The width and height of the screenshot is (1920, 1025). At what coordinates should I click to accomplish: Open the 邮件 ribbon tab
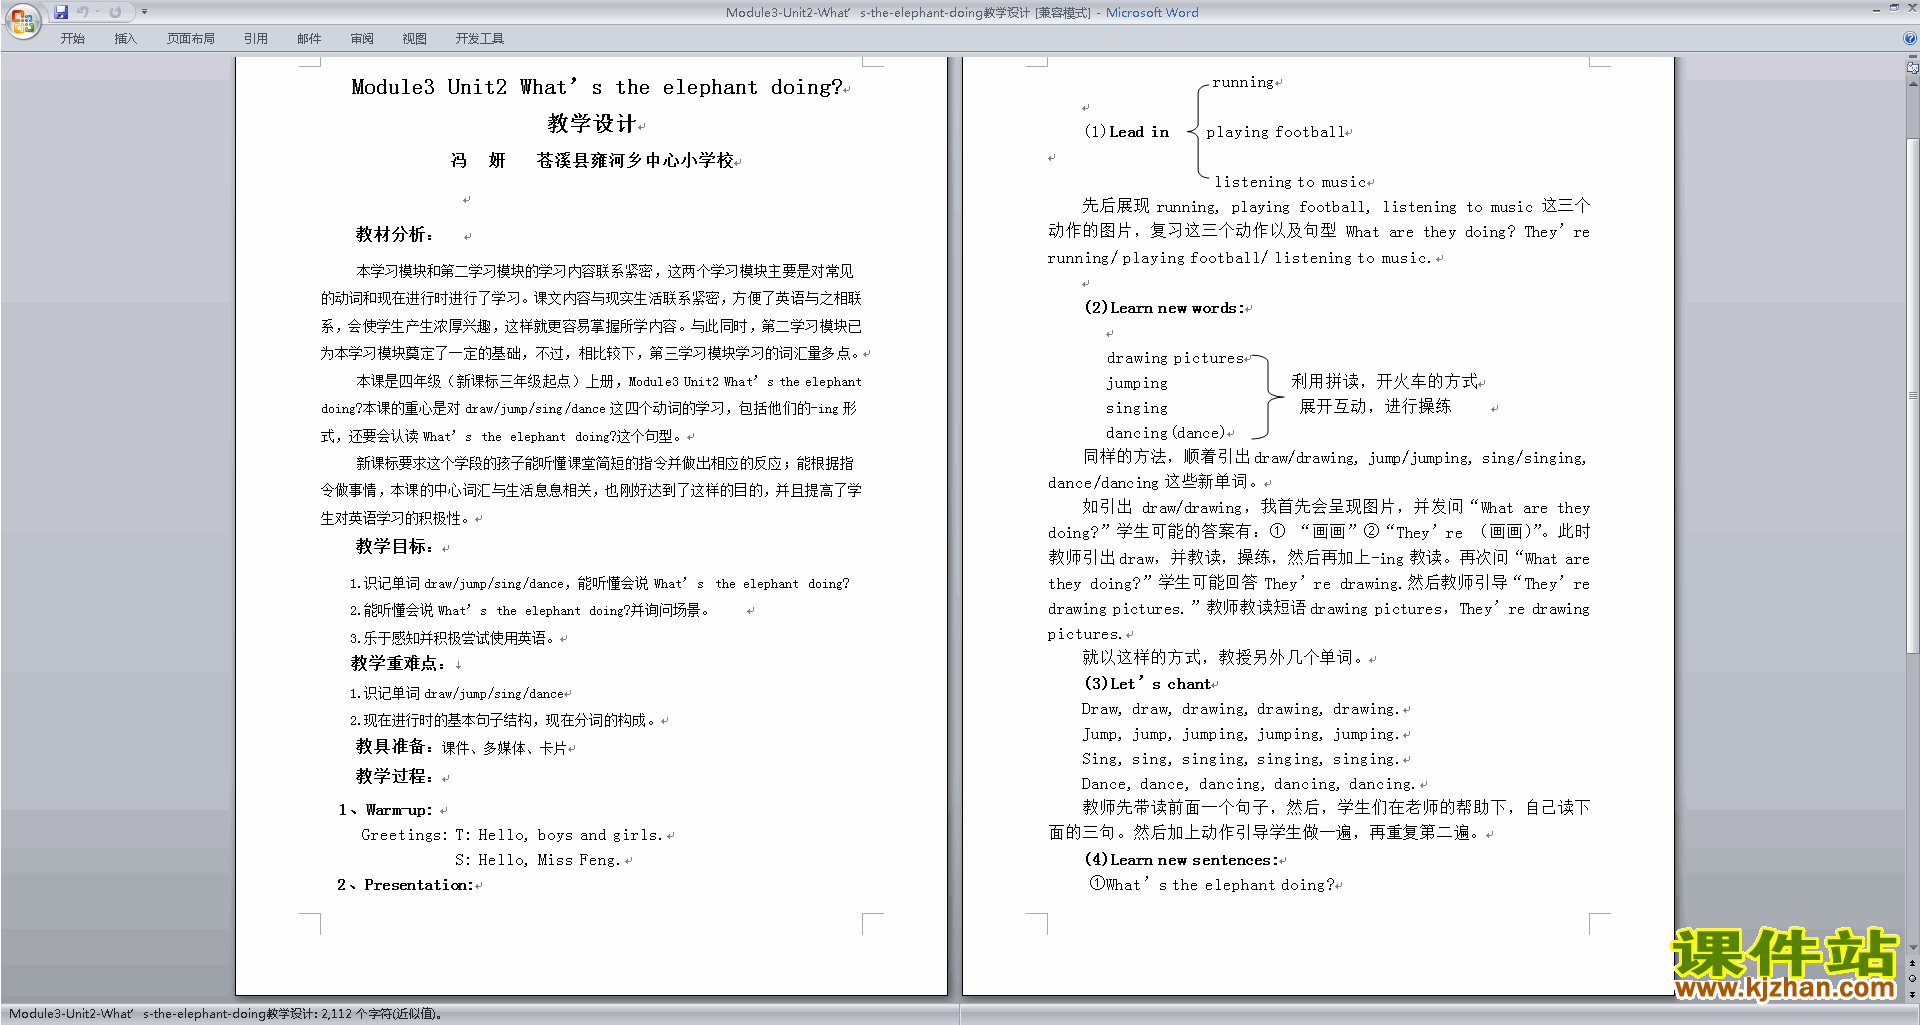point(309,38)
